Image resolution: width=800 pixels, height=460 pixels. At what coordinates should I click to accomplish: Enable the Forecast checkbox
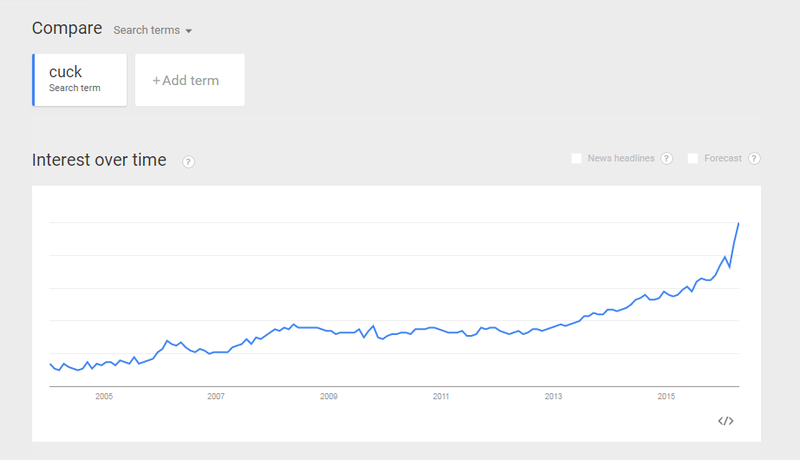pos(693,159)
